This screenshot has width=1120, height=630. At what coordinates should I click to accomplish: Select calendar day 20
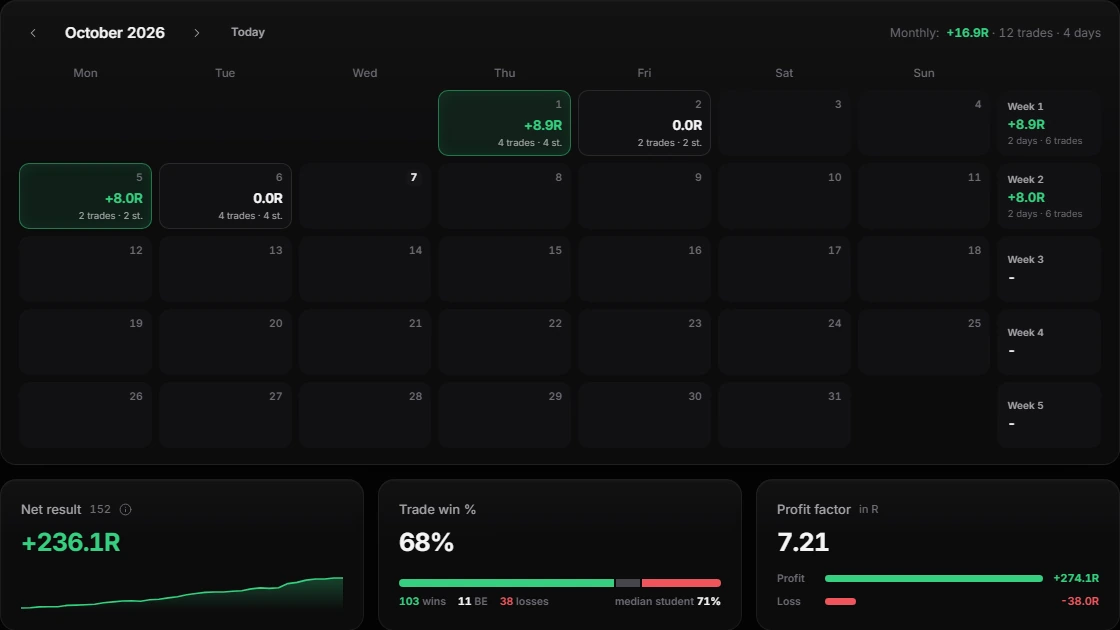coord(225,341)
